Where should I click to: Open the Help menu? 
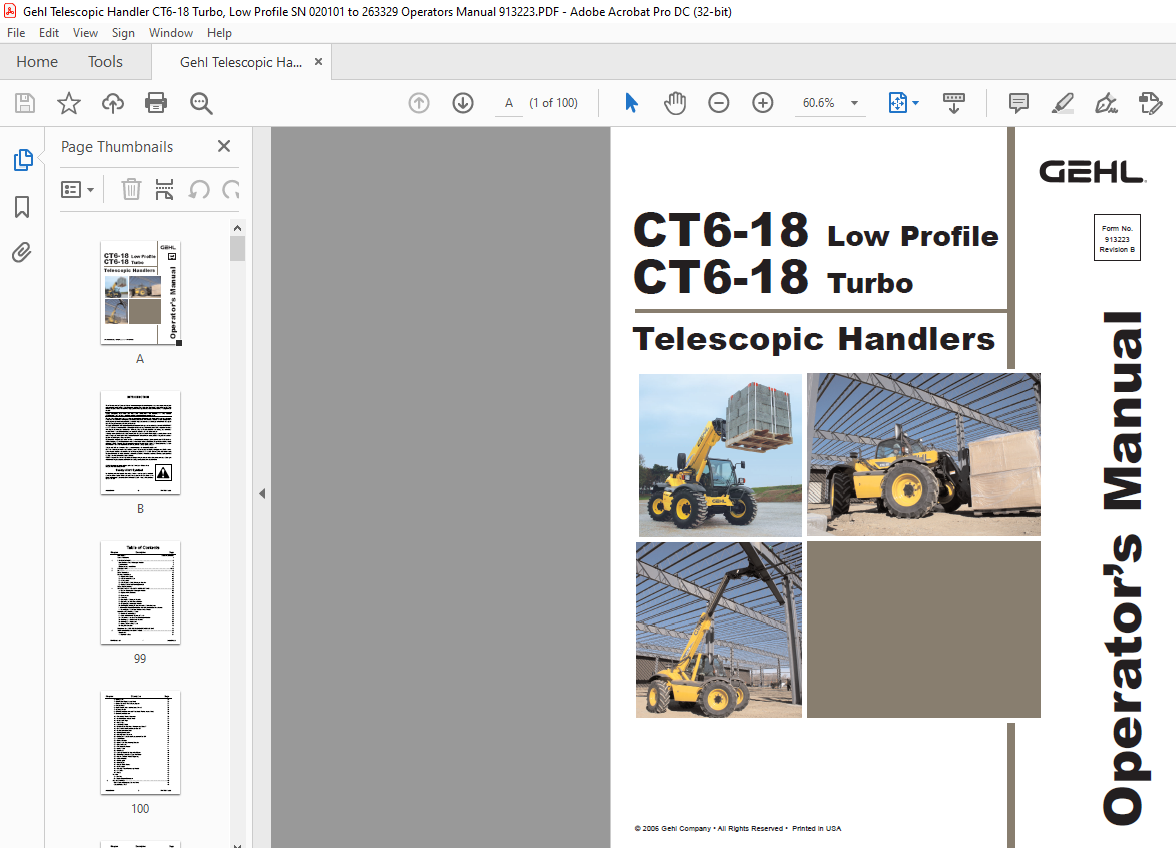219,33
